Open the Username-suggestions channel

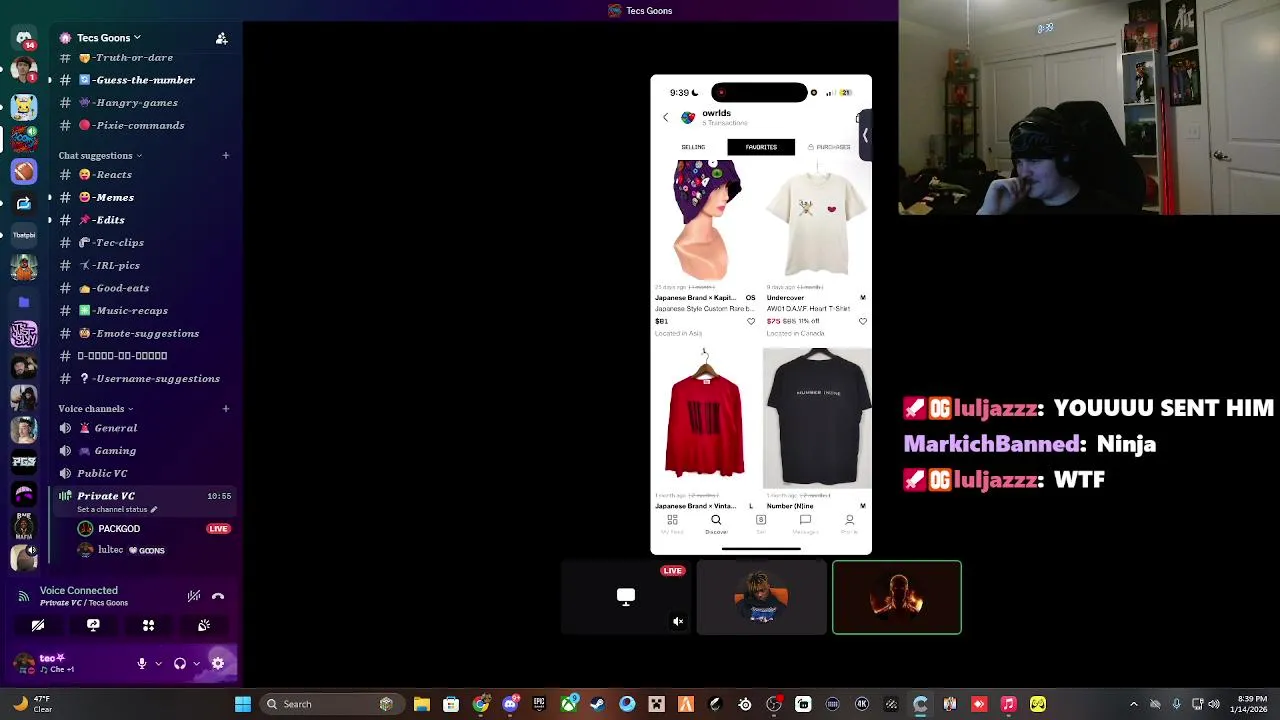pos(145,379)
